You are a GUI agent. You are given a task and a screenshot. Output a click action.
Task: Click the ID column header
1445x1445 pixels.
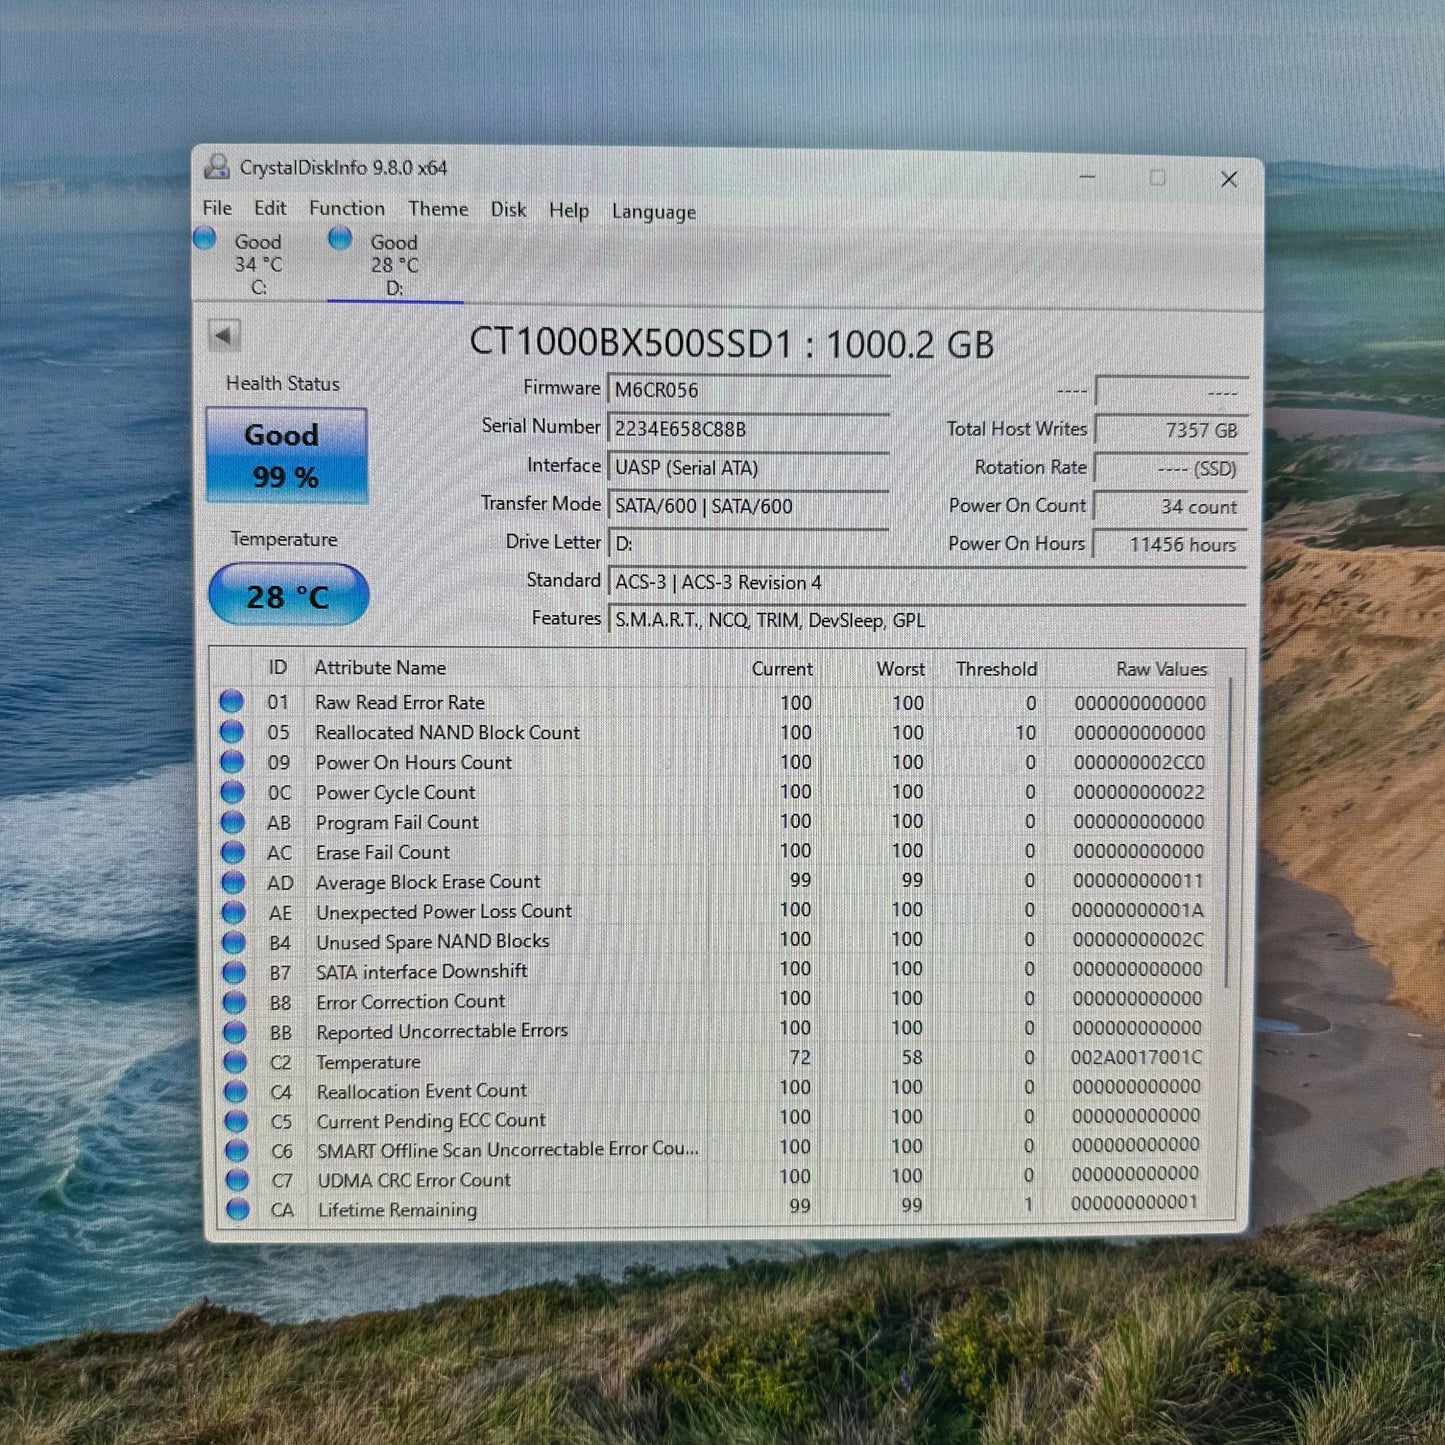[x=277, y=668]
